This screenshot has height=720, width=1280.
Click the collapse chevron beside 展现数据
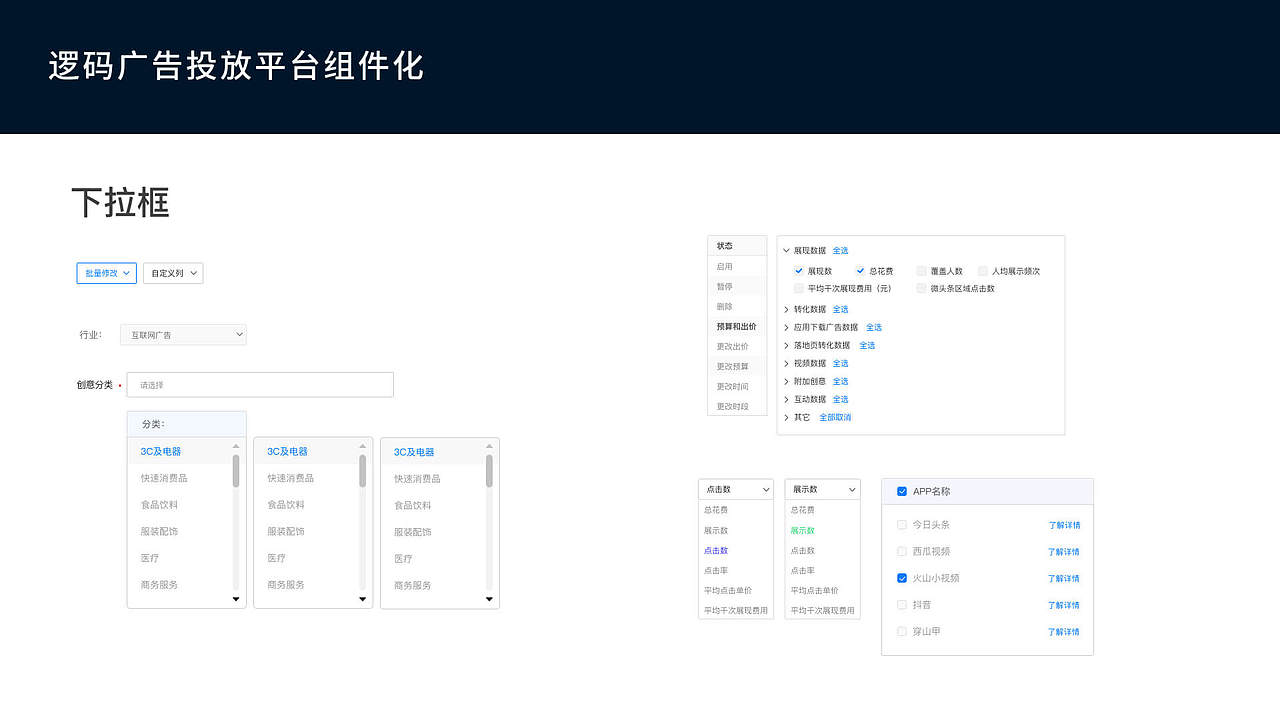(787, 250)
